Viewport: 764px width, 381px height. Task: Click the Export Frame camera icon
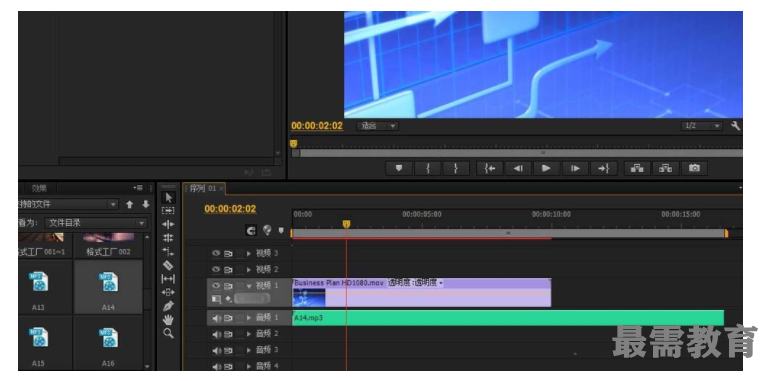[694, 168]
